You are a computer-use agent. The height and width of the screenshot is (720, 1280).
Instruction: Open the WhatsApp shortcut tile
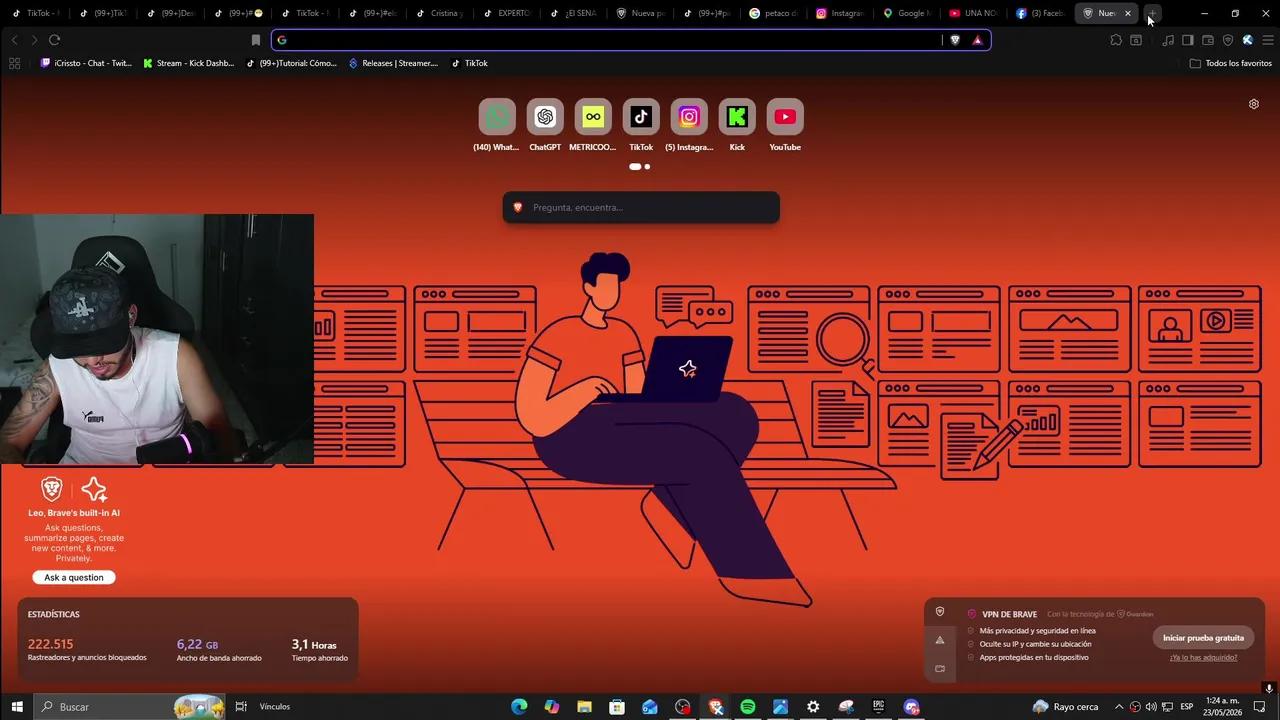(x=497, y=117)
